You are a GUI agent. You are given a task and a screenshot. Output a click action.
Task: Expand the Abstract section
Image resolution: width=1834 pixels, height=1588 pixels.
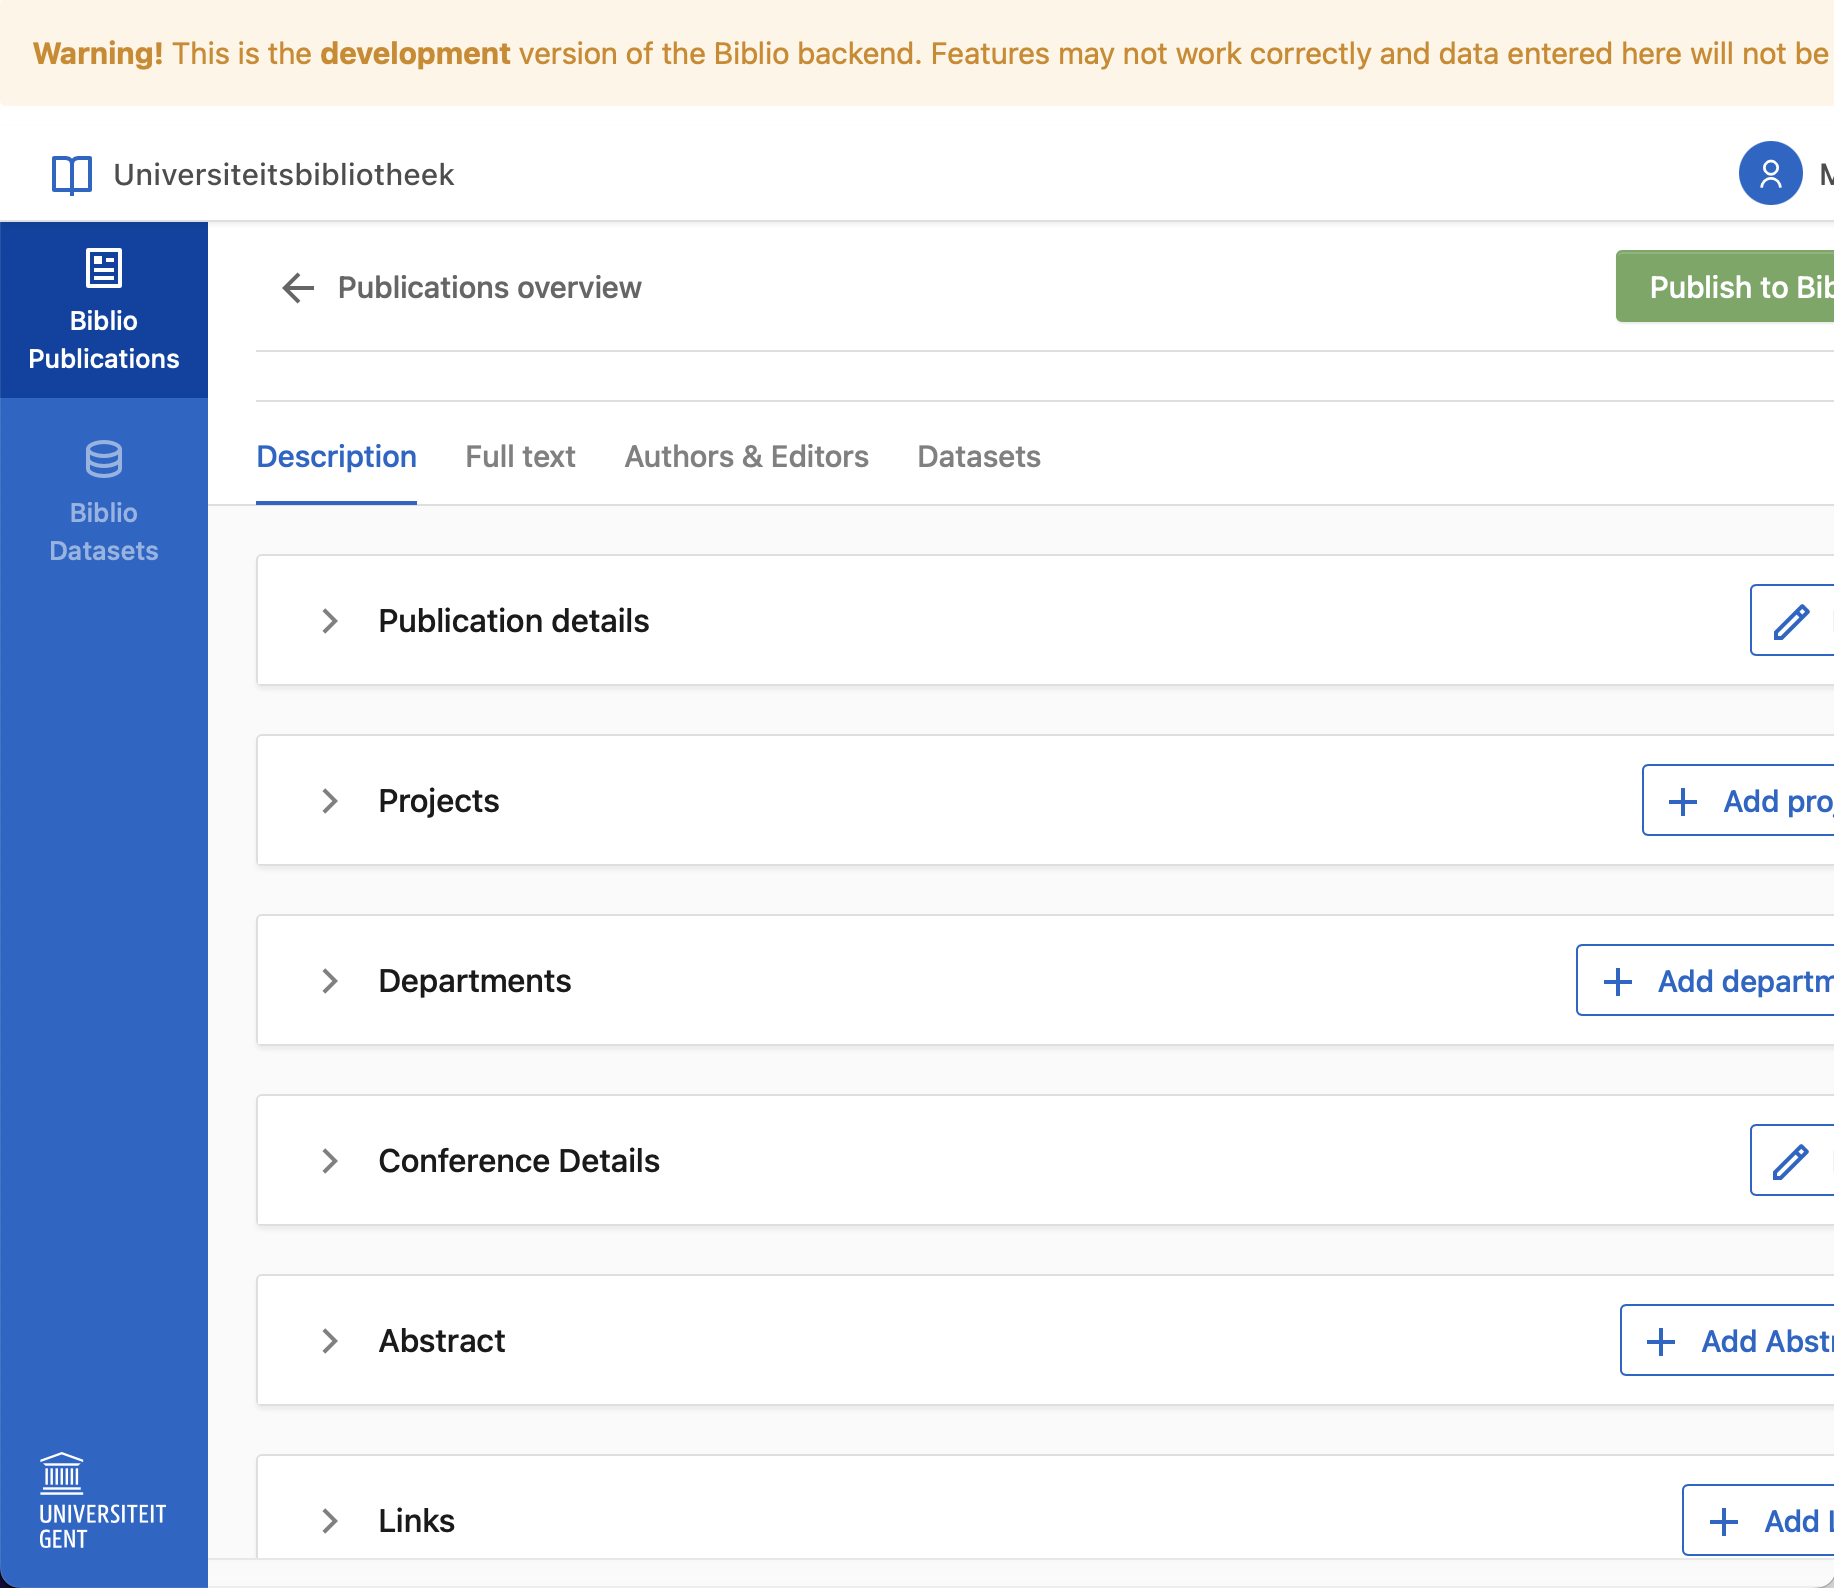[330, 1340]
